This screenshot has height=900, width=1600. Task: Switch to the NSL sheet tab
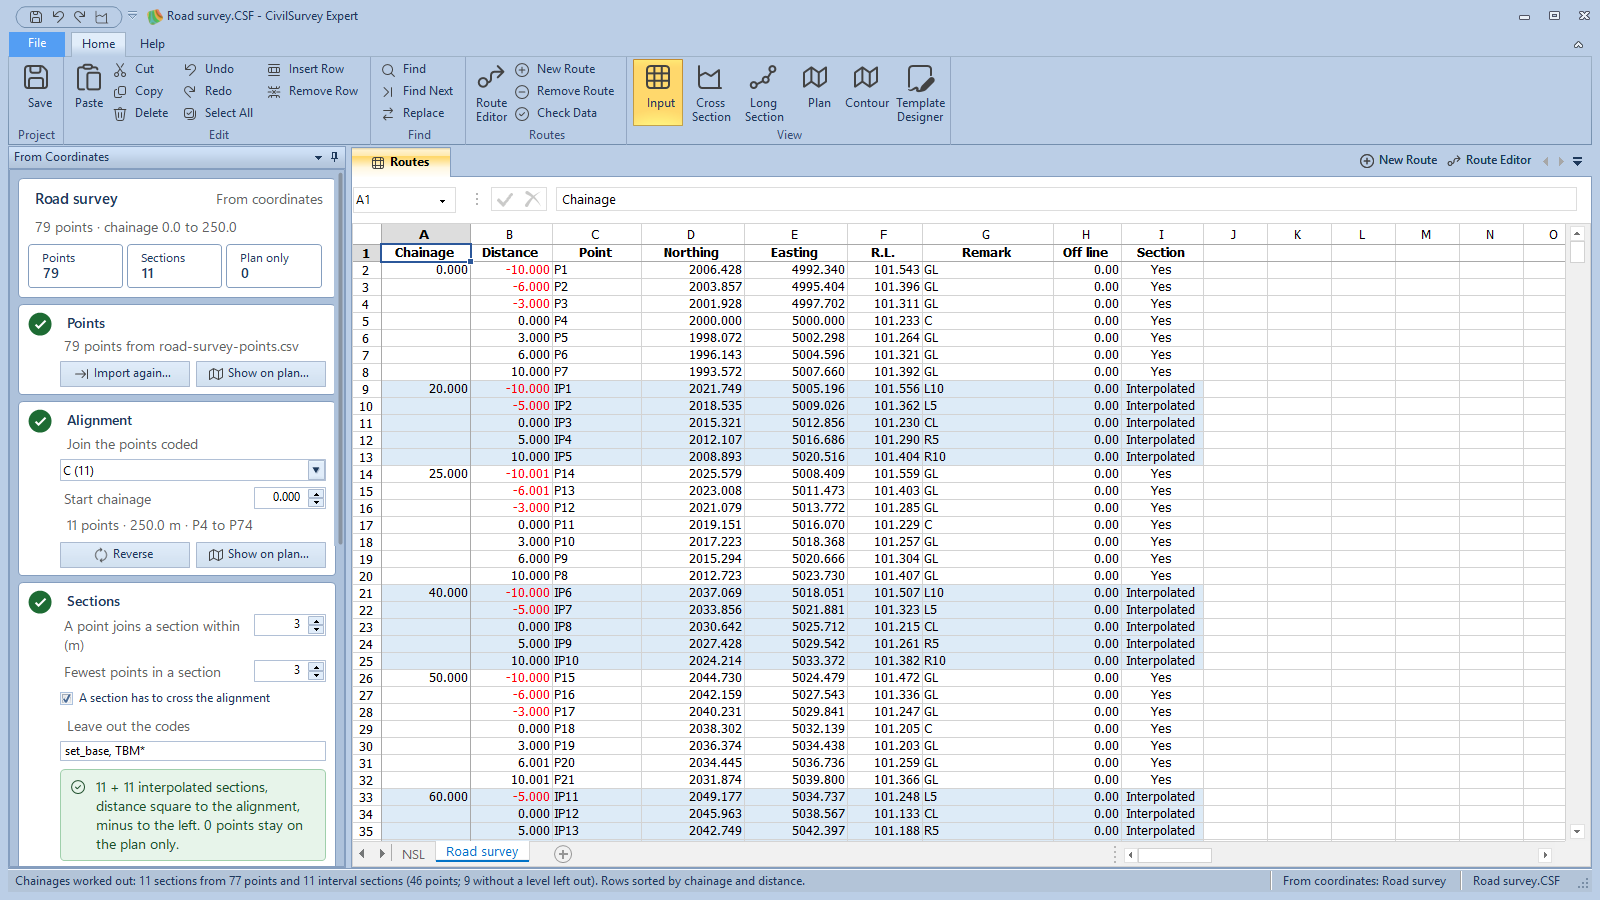(413, 854)
